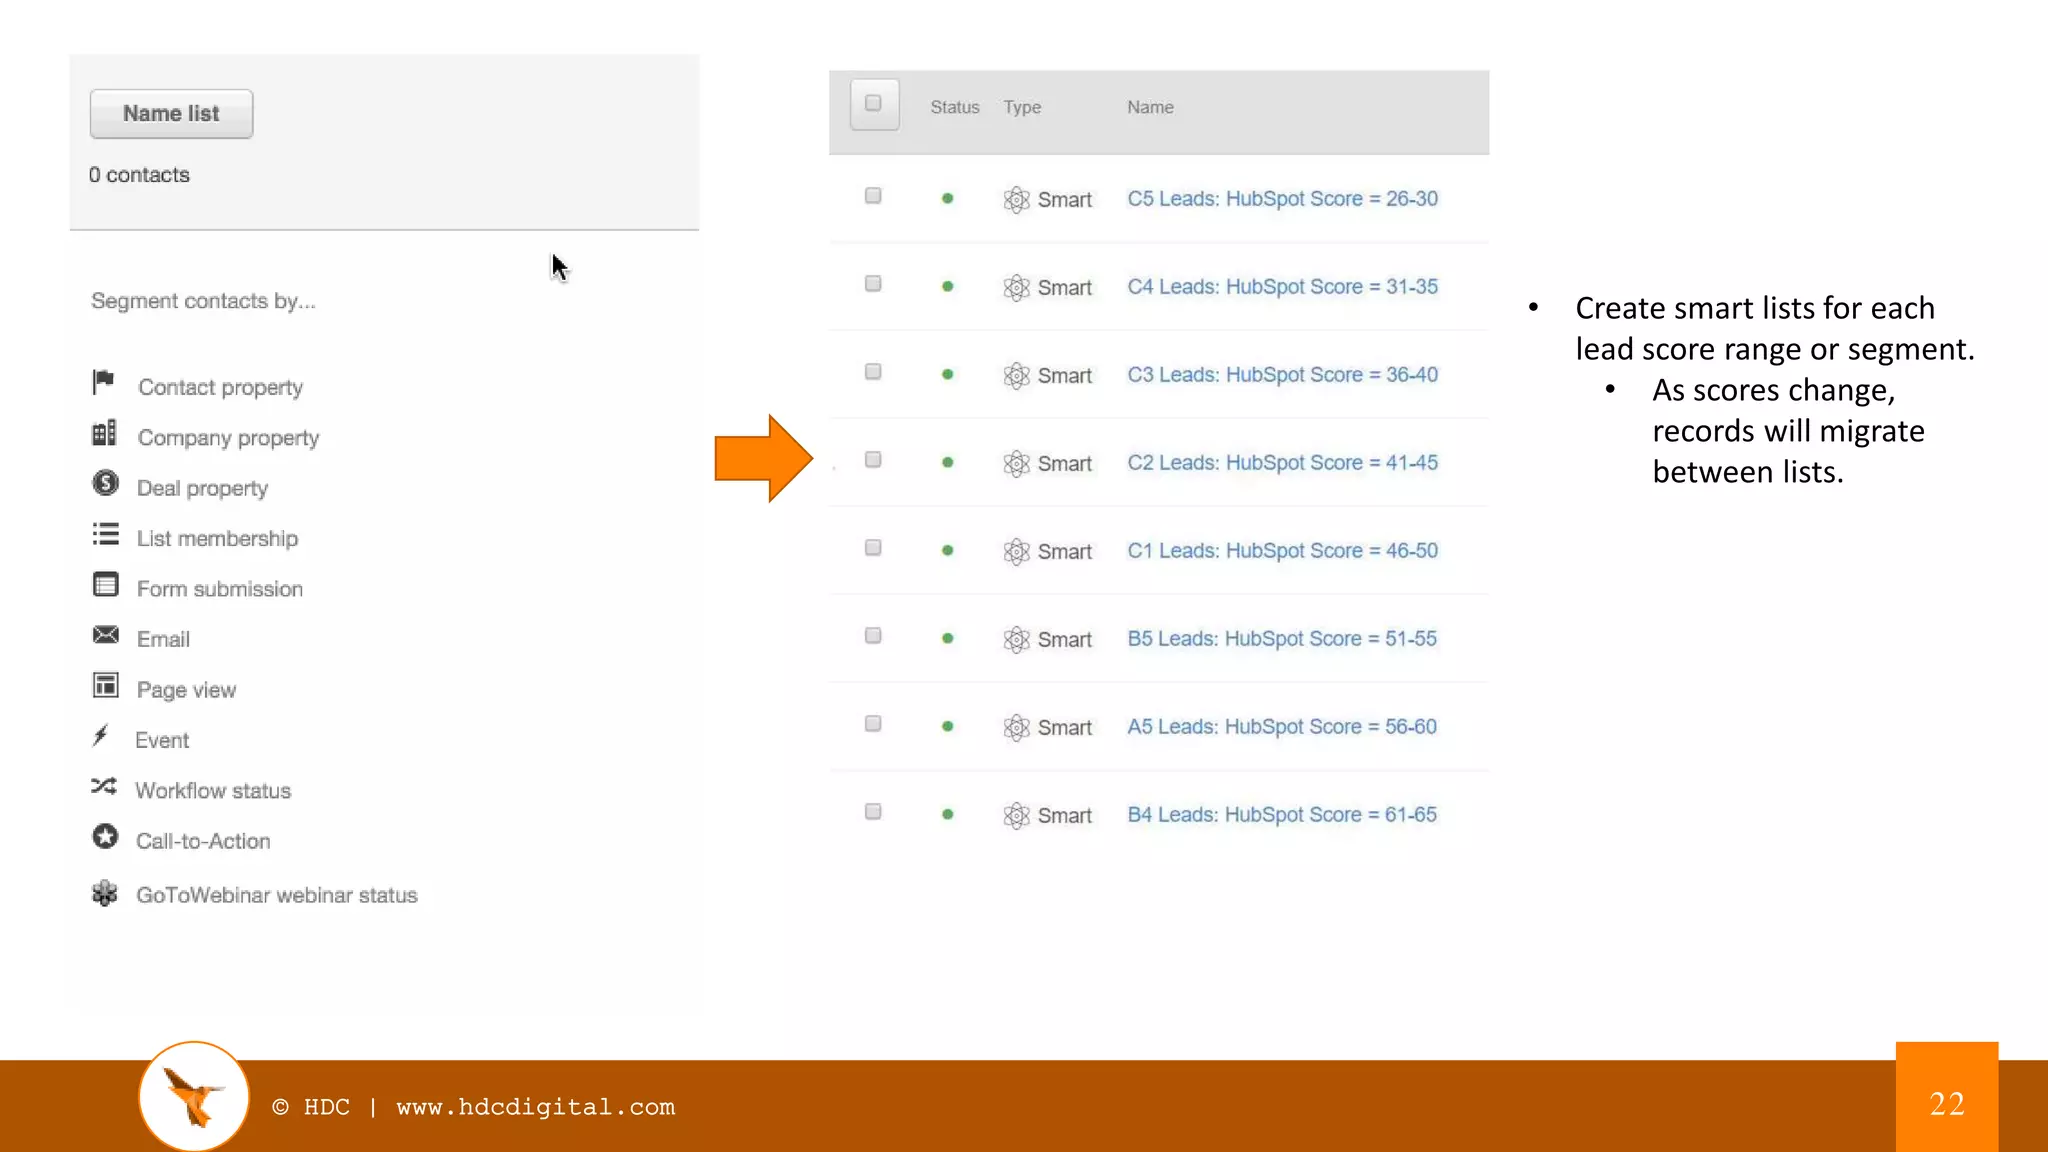Click the Smart atom icon for C3 Leads
This screenshot has width=2048, height=1152.
1016,375
